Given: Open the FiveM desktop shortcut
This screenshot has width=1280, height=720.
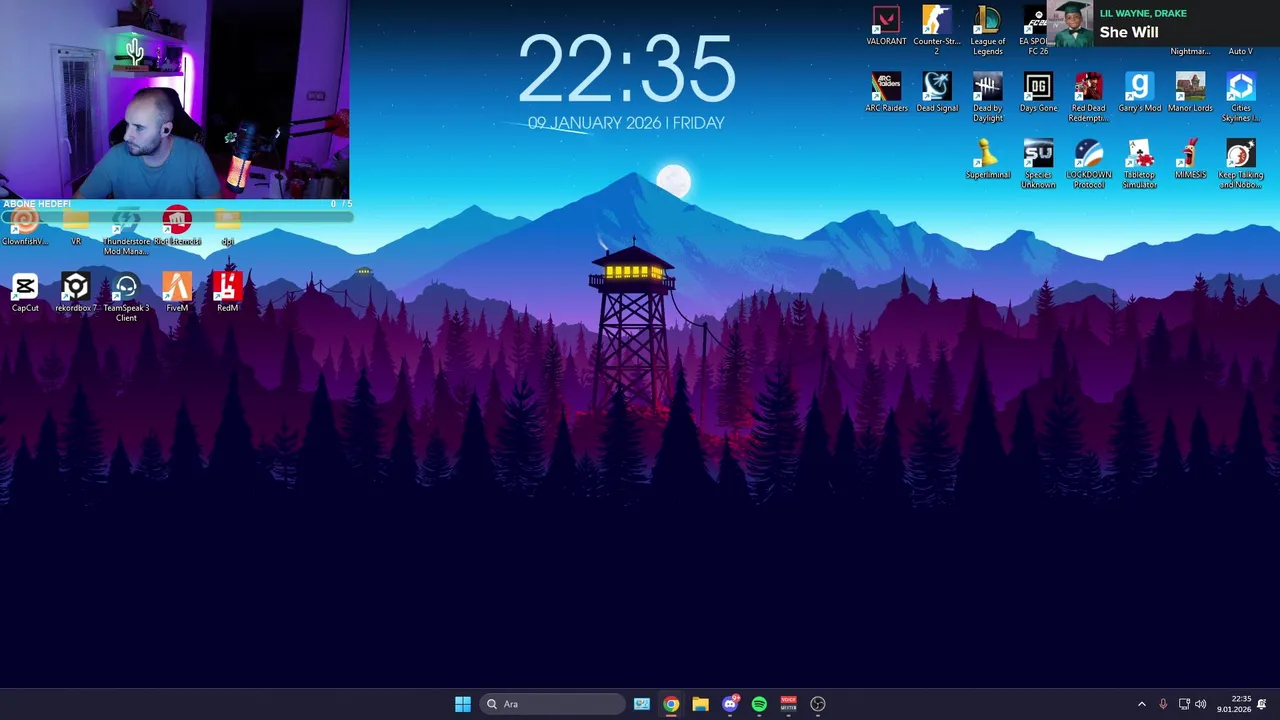Looking at the screenshot, I should [177, 292].
